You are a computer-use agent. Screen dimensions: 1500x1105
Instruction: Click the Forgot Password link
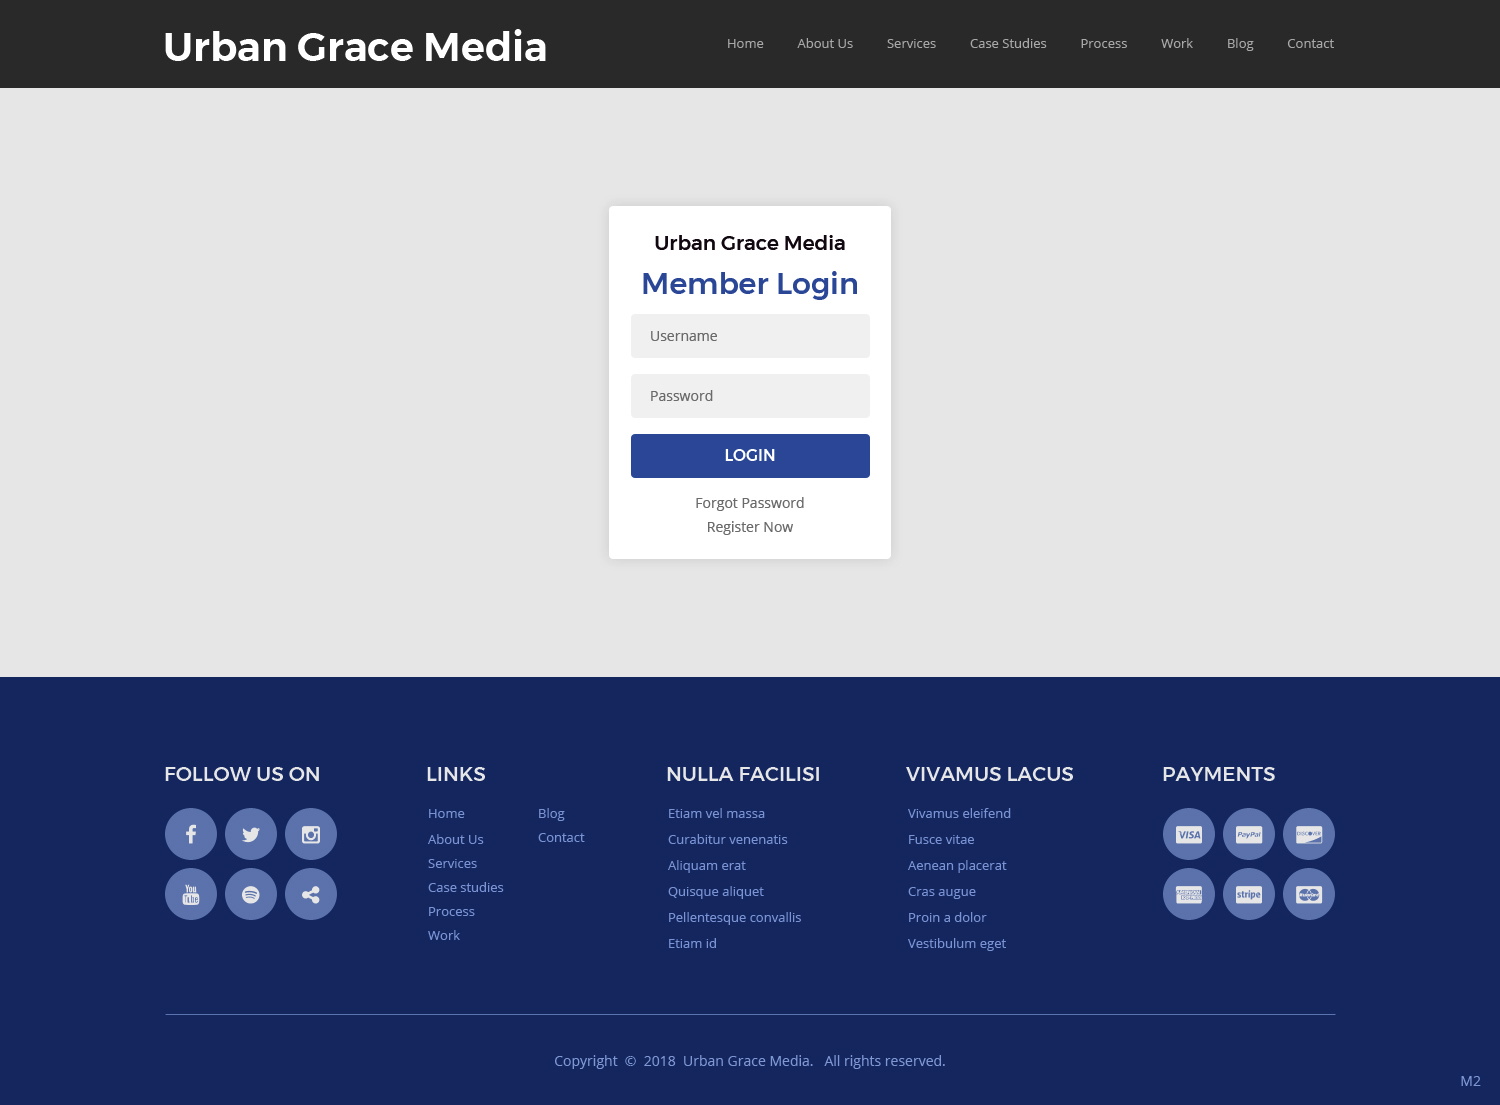tap(749, 502)
